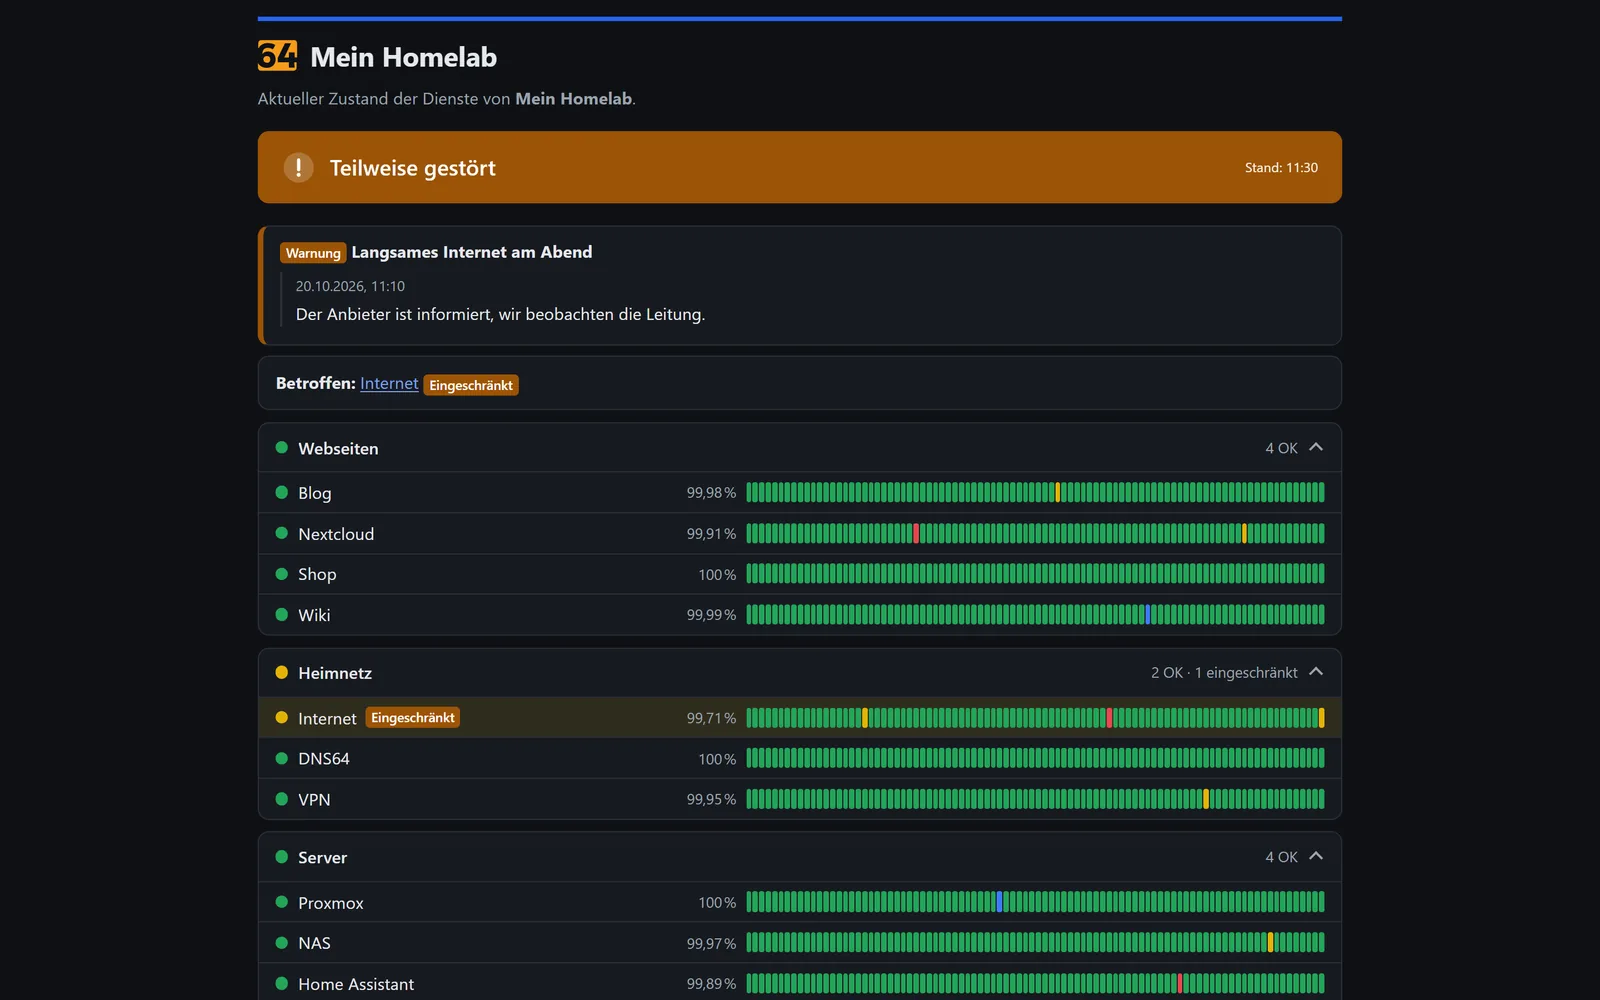
Task: Click the Nextcloud service name
Action: [336, 534]
